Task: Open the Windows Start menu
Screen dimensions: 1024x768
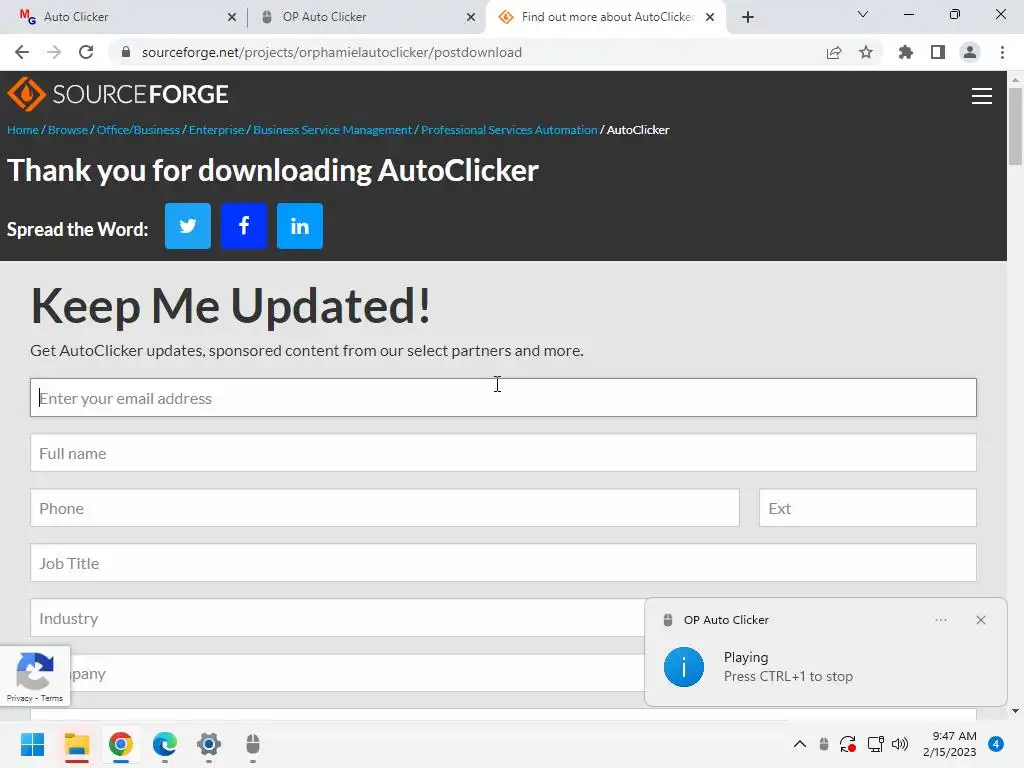Action: [32, 744]
